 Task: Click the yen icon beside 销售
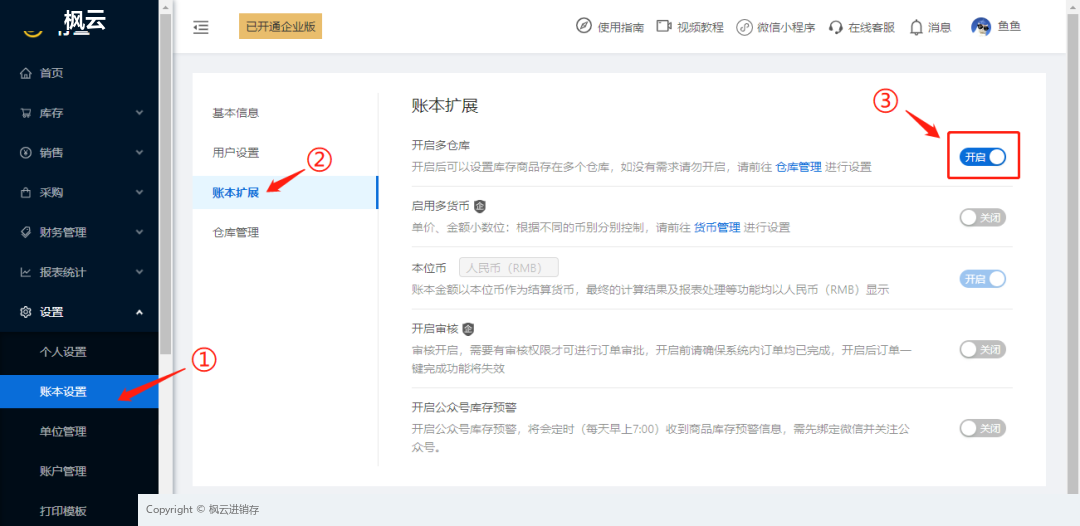pyautogui.click(x=26, y=153)
